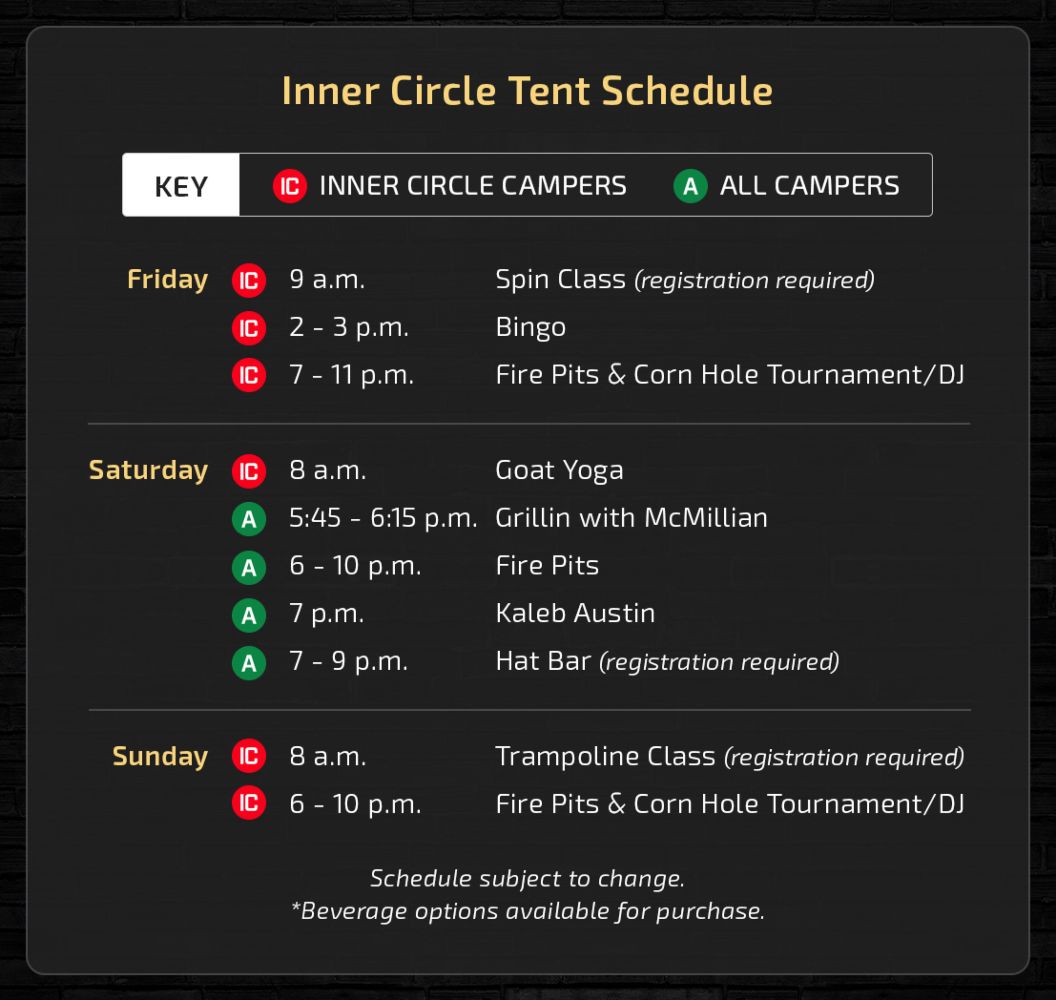
Task: Click the red IC icon in the key
Action: click(290, 186)
